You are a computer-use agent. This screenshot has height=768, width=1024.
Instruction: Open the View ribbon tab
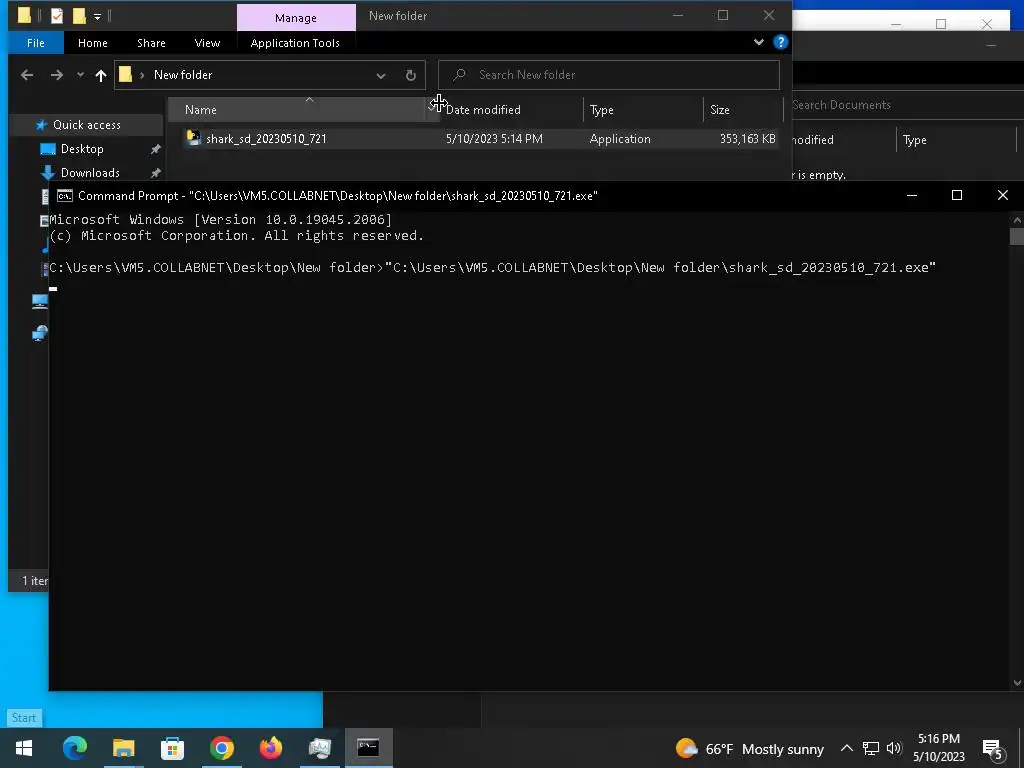click(207, 43)
